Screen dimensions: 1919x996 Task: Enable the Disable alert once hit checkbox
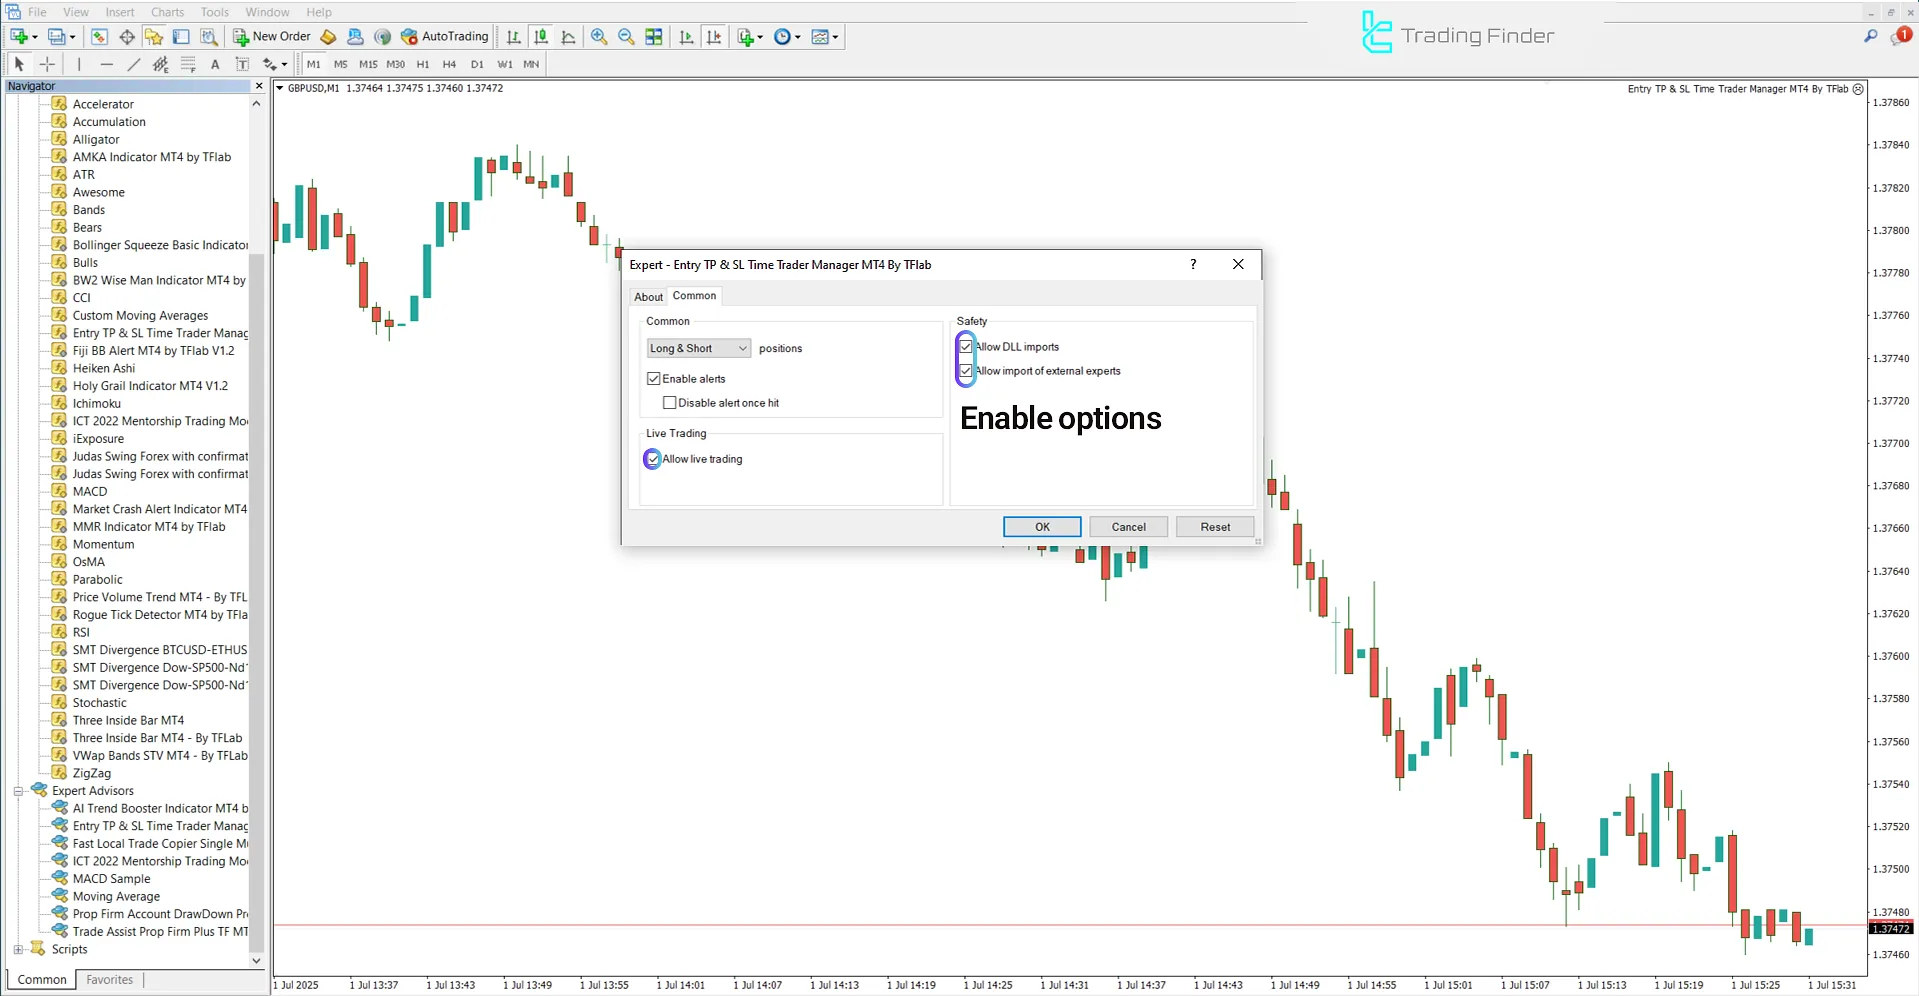tap(670, 402)
